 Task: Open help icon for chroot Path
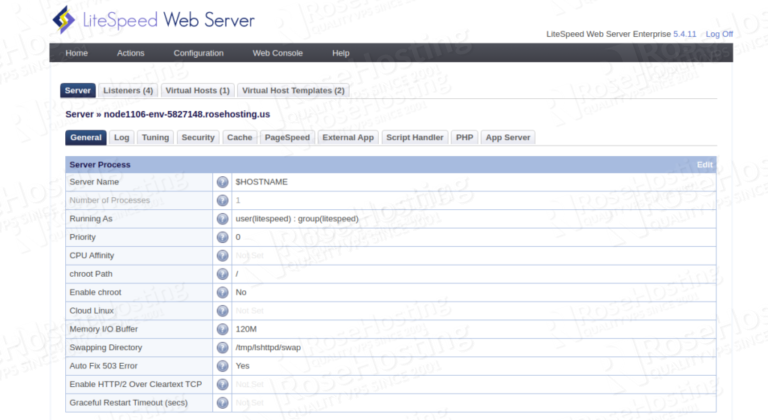222,274
